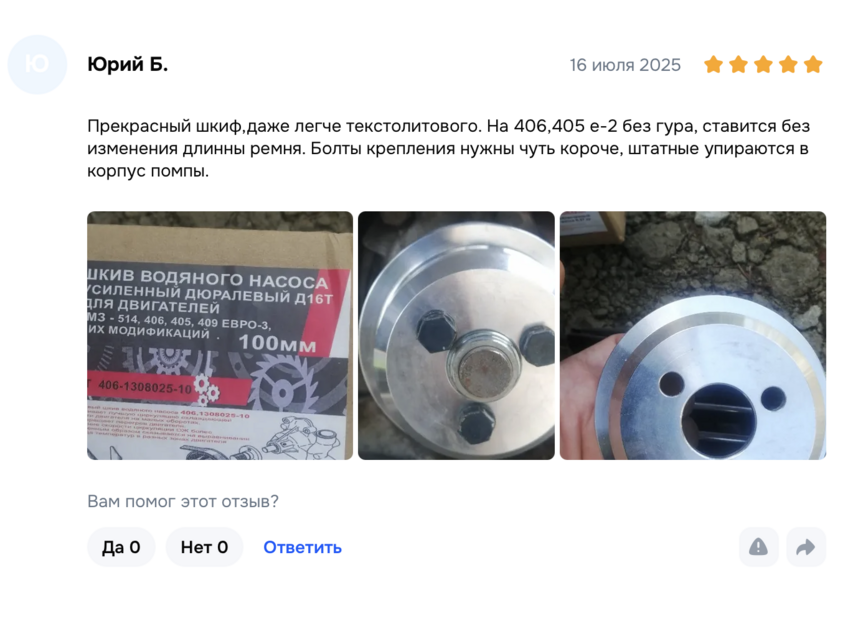Vote Да on review helpfulness

tap(121, 547)
